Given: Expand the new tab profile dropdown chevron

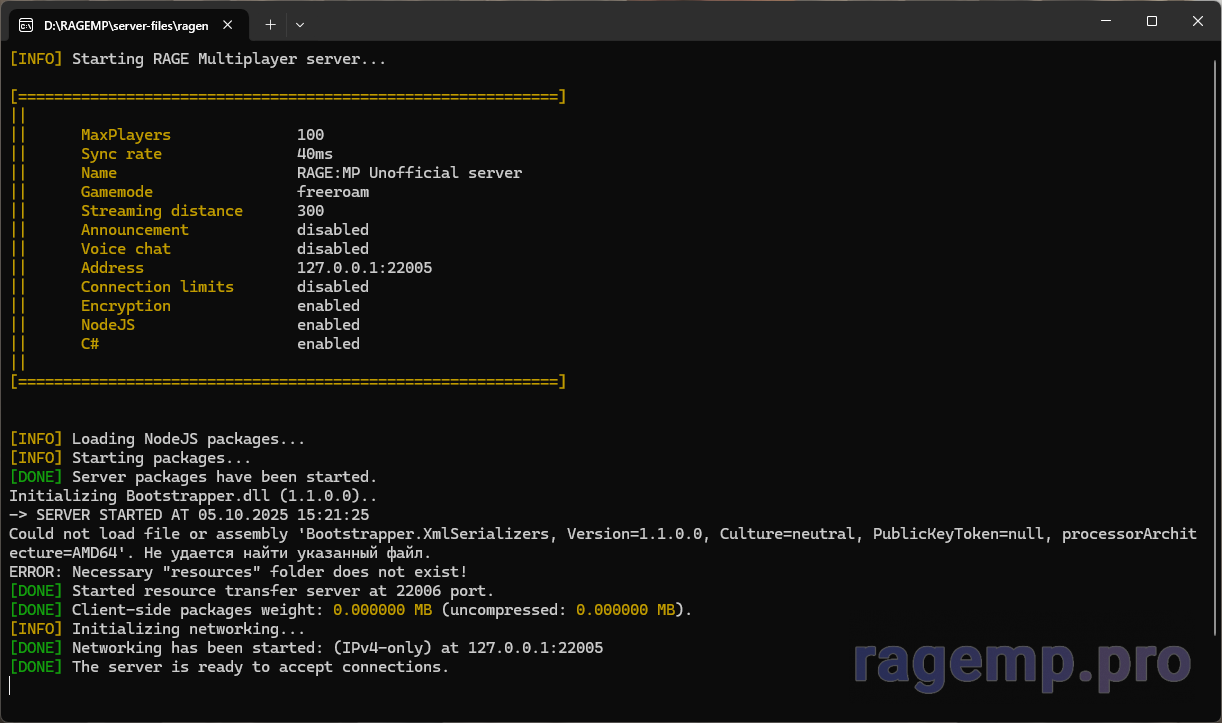Looking at the screenshot, I should click(x=300, y=24).
